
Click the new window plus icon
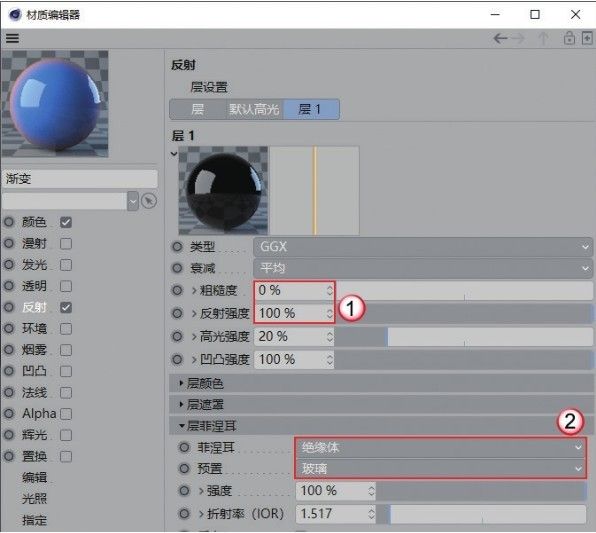[x=587, y=38]
